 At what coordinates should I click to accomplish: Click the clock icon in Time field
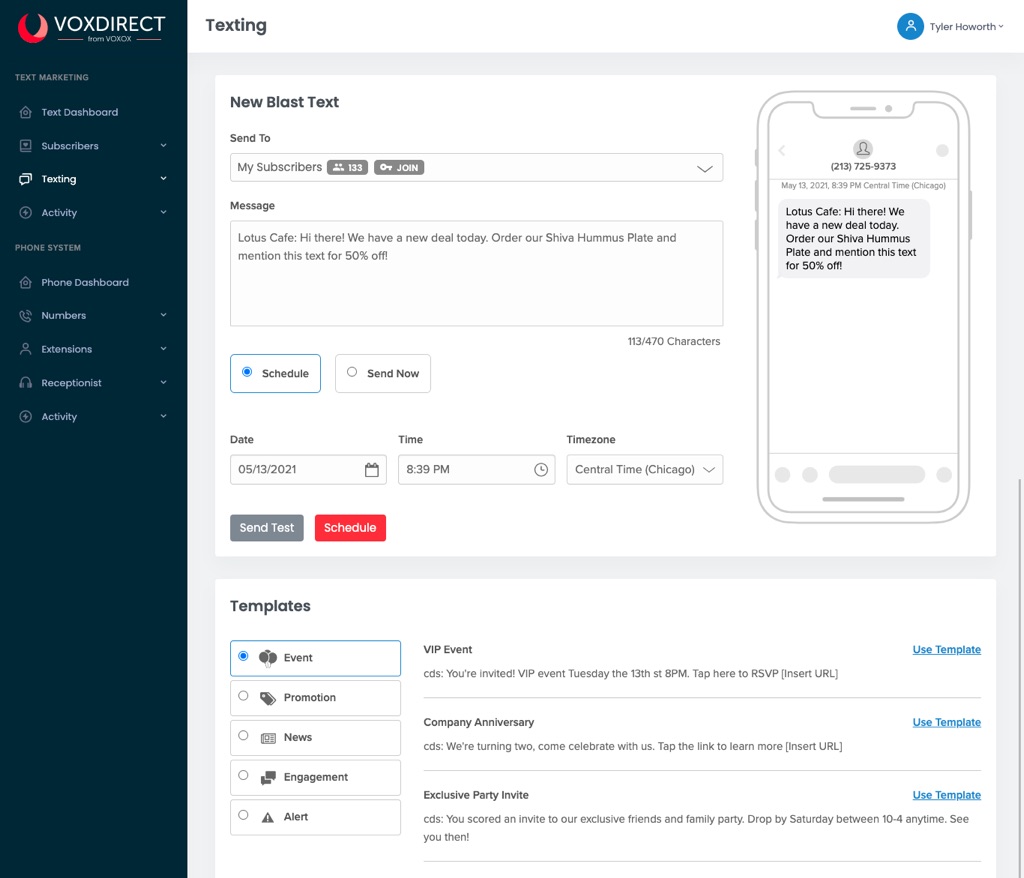tap(541, 470)
